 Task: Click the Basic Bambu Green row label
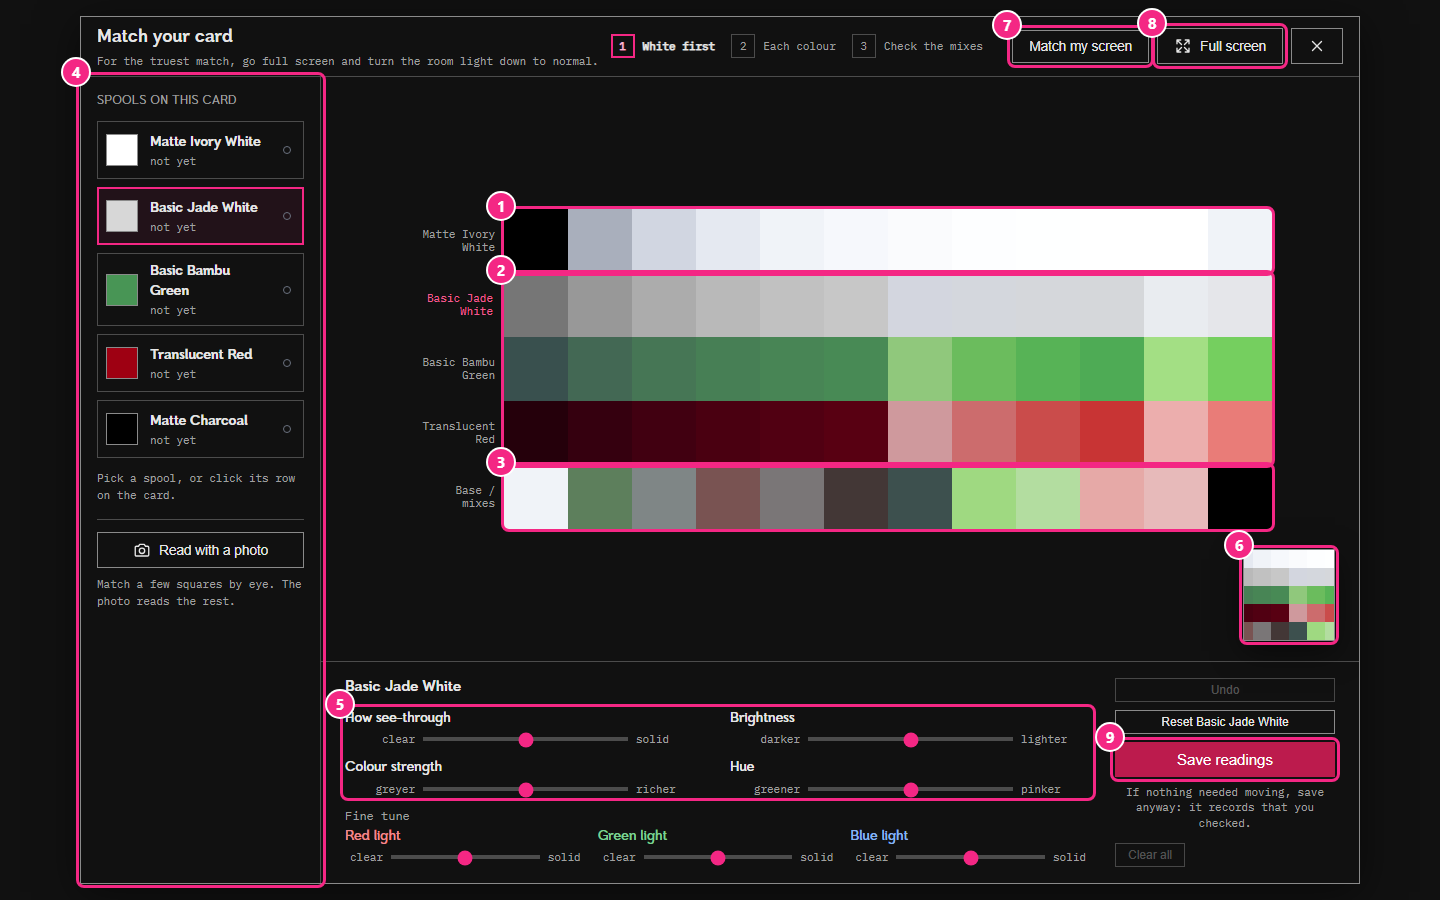click(x=458, y=369)
